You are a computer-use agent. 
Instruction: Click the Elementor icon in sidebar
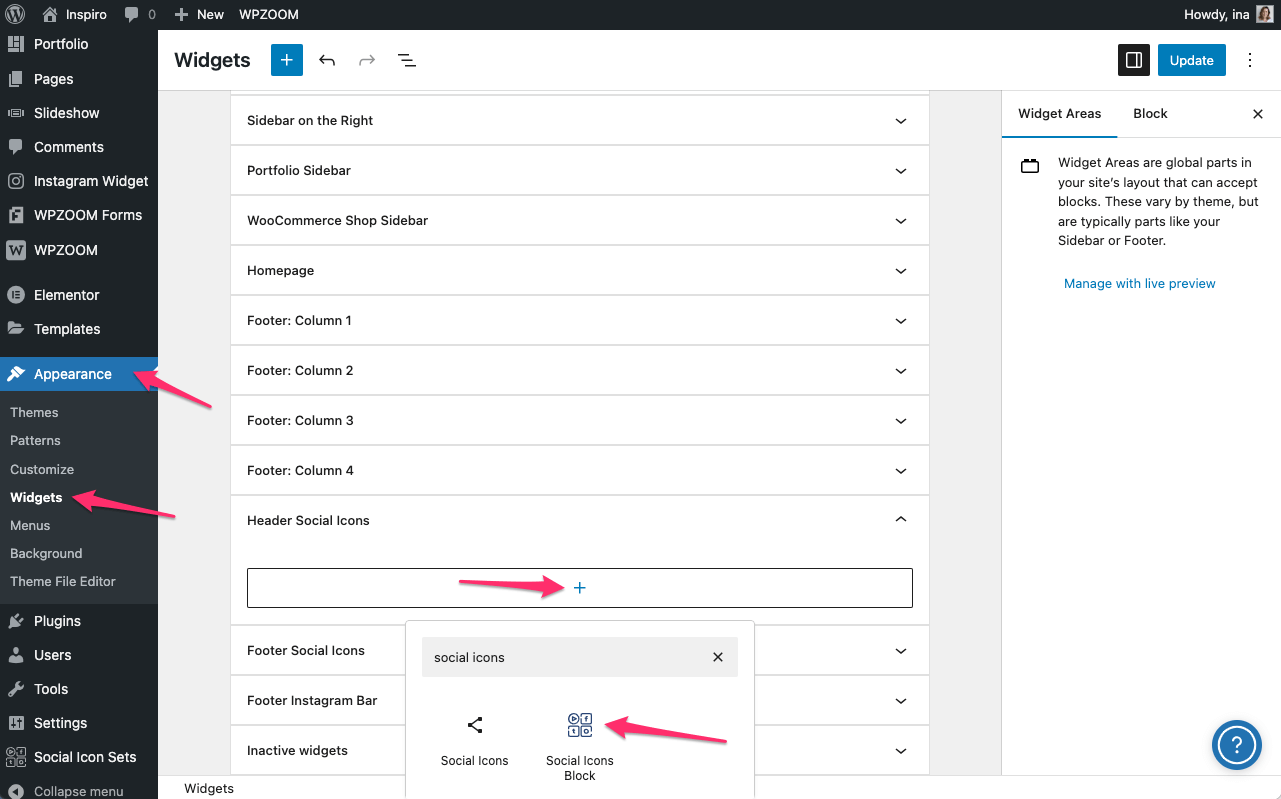[x=16, y=295]
